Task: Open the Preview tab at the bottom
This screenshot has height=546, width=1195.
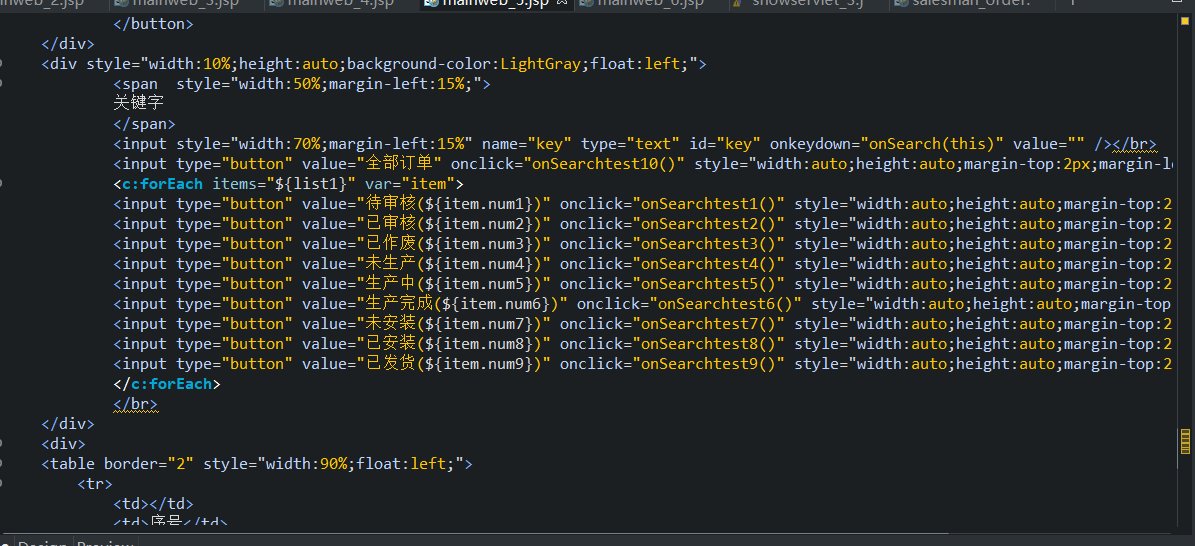Action: 105,543
